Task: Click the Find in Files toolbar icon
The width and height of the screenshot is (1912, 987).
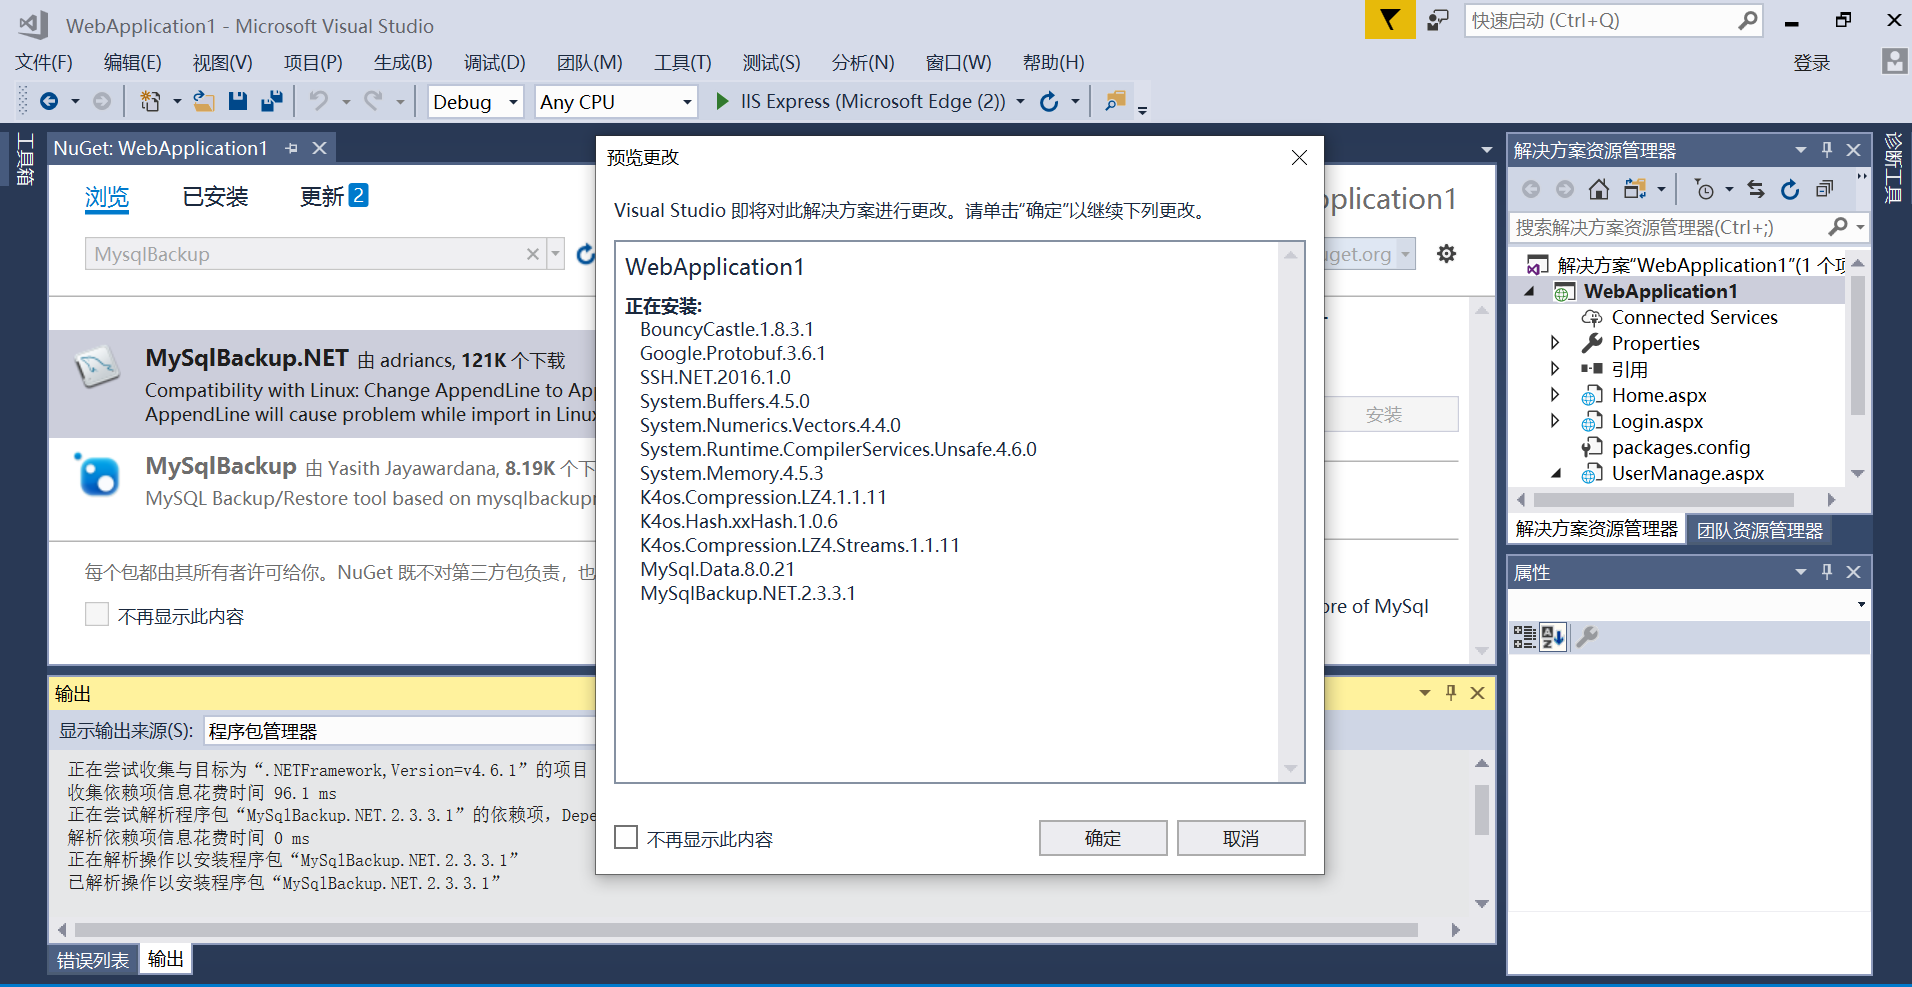Action: (x=1115, y=101)
